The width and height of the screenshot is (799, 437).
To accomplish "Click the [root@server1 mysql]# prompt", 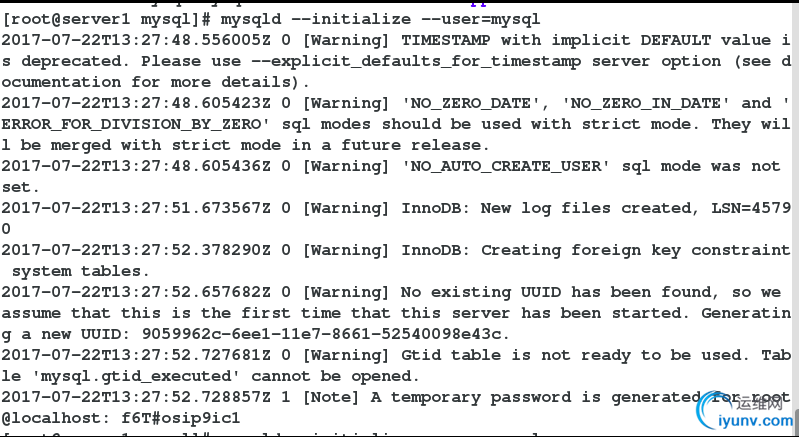I will (106, 19).
